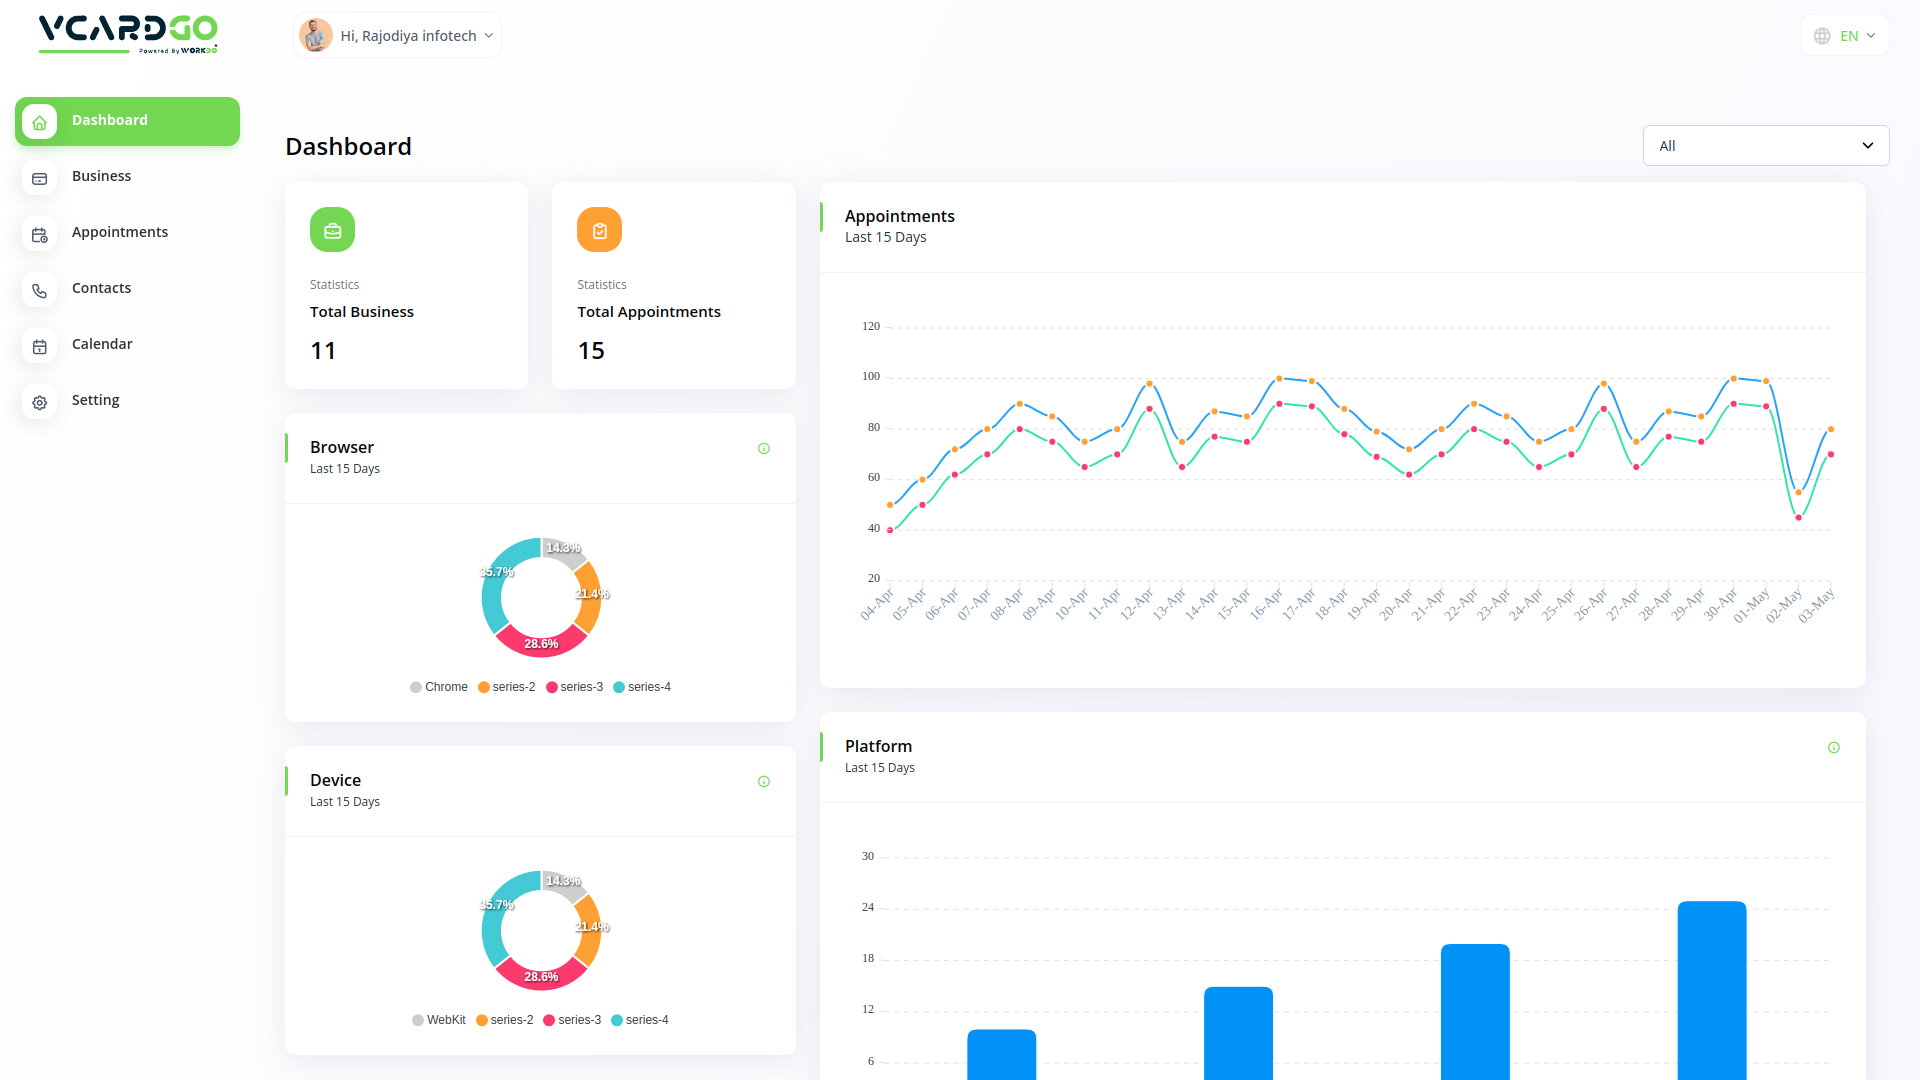Click the Total Appointments statistics card
The width and height of the screenshot is (1920, 1080).
(x=673, y=286)
